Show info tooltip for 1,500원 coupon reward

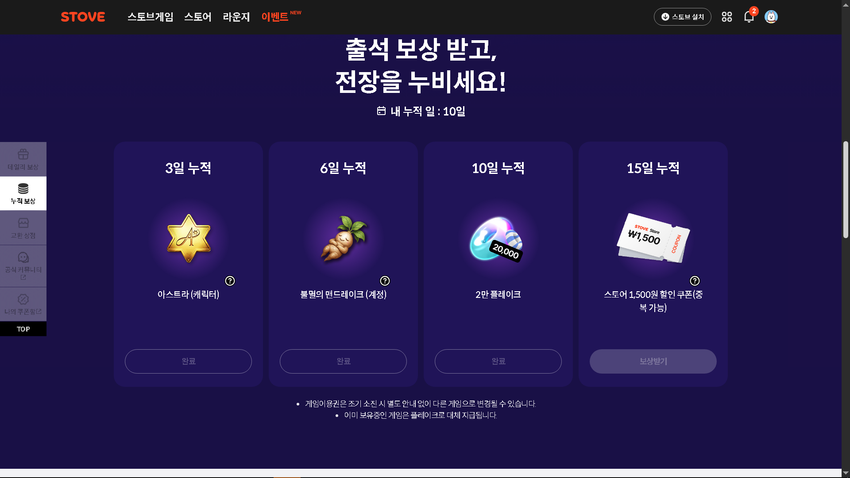pyautogui.click(x=694, y=281)
